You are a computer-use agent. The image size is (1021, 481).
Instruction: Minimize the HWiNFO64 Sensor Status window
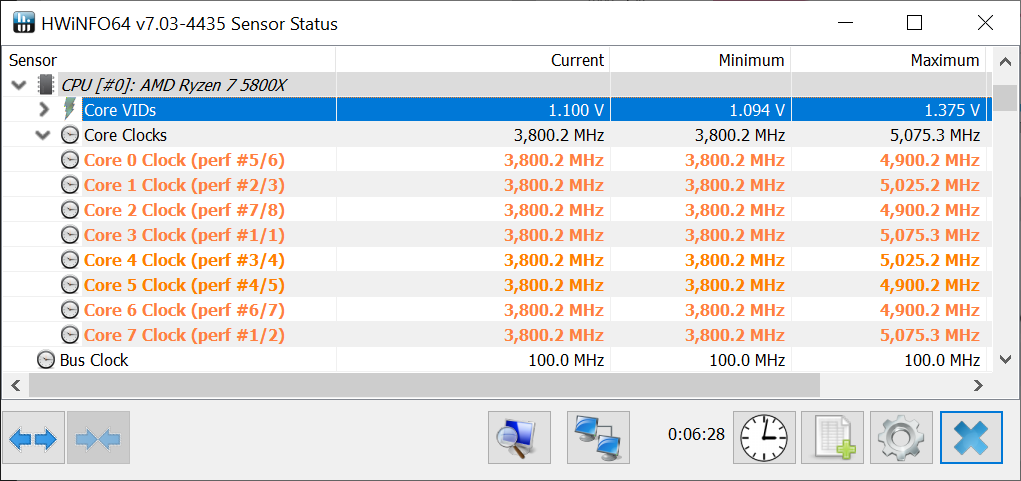pos(845,23)
